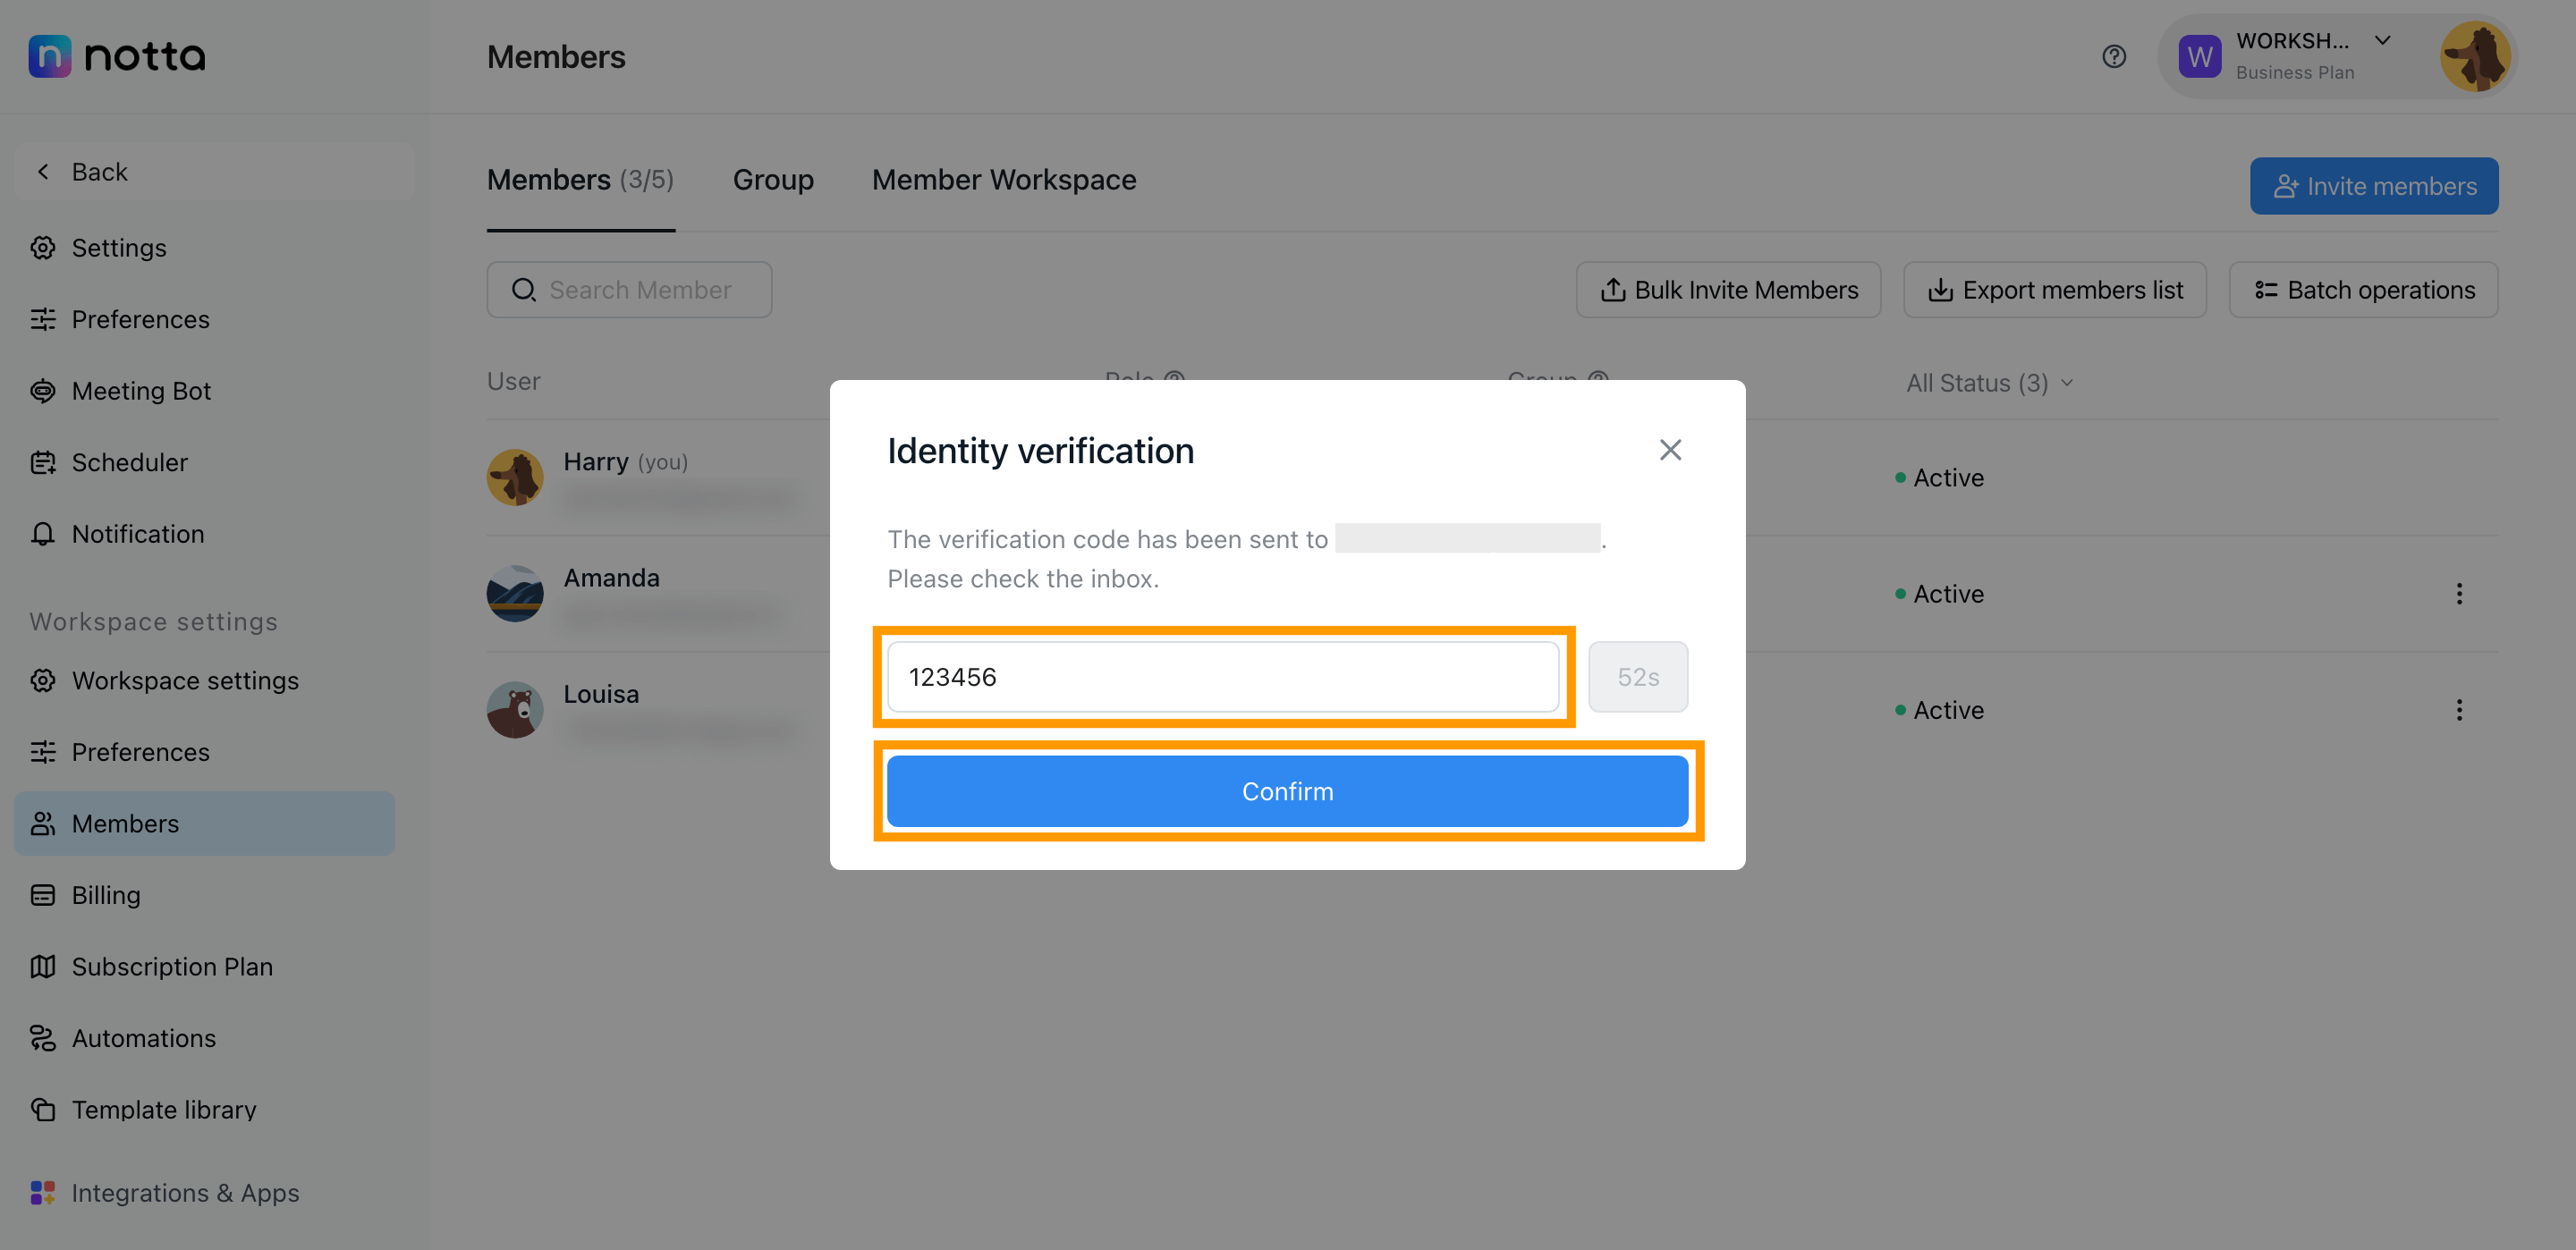Click the Scheduler calendar icon
This screenshot has width=2576, height=1250.
coord(43,462)
